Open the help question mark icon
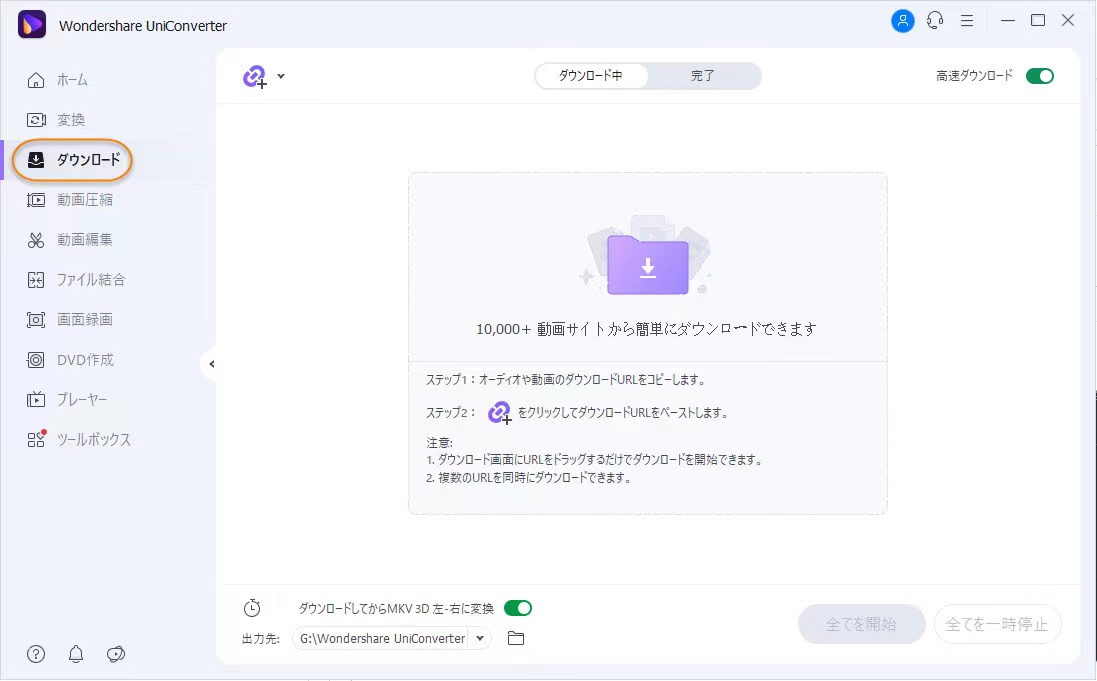 (36, 654)
